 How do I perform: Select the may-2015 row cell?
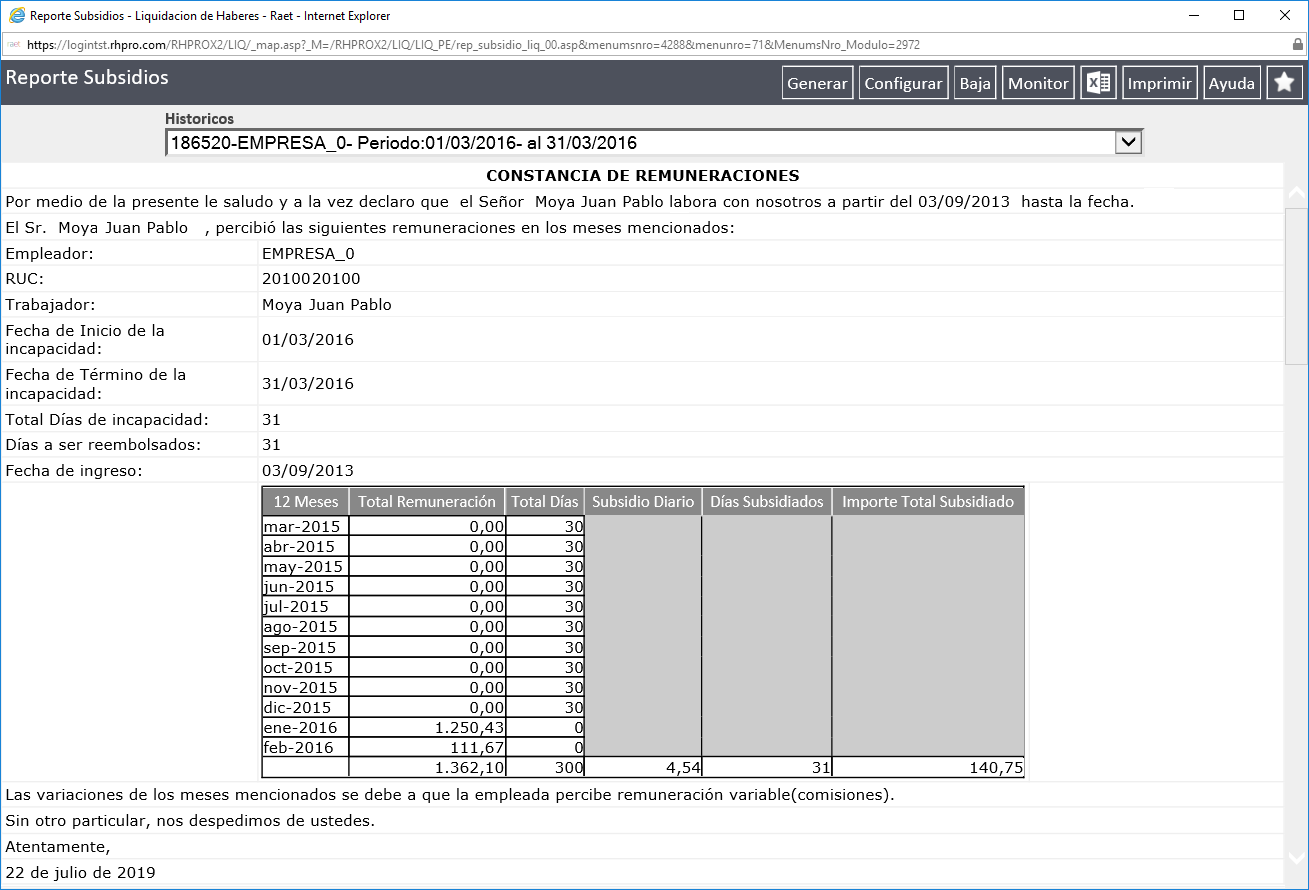(x=305, y=566)
